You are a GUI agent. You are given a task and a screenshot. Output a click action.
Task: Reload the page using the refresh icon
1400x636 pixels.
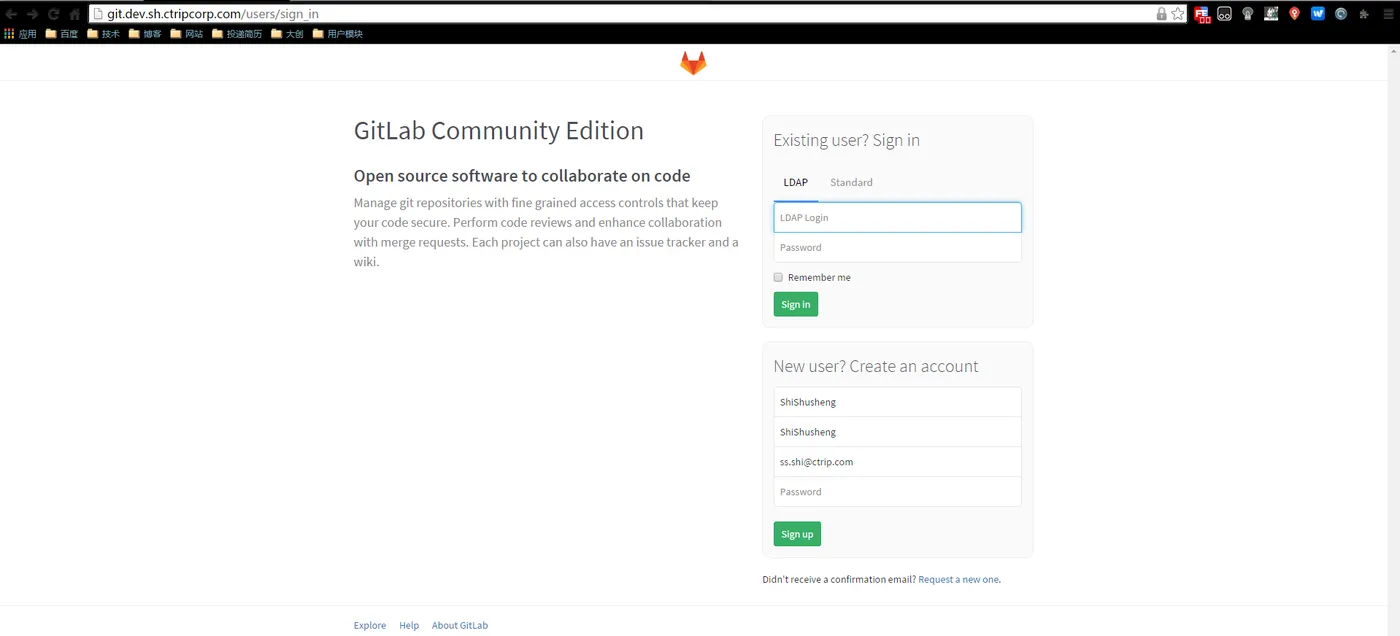click(53, 14)
